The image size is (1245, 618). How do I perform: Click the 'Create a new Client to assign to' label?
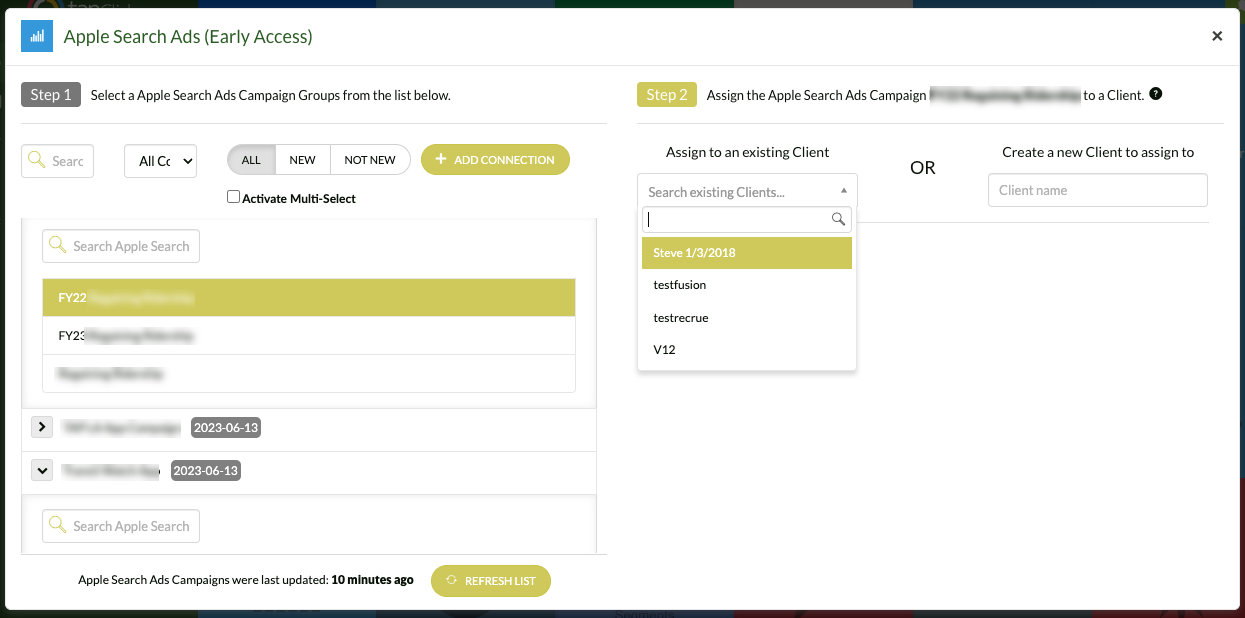pos(1098,152)
